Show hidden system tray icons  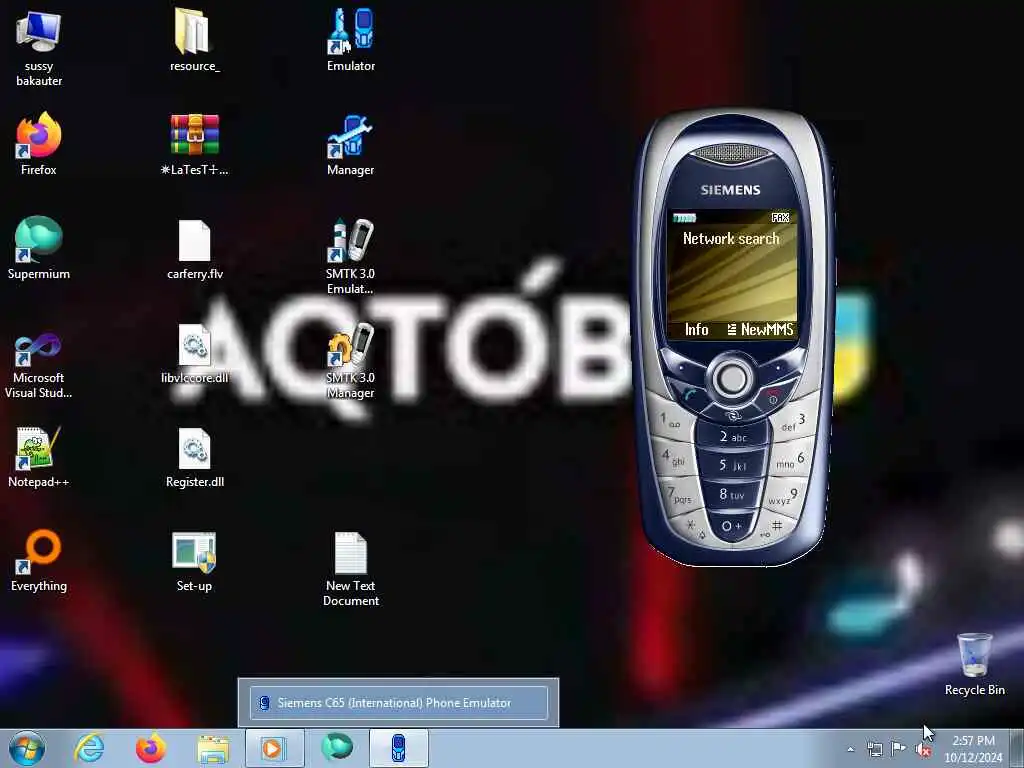pos(850,749)
